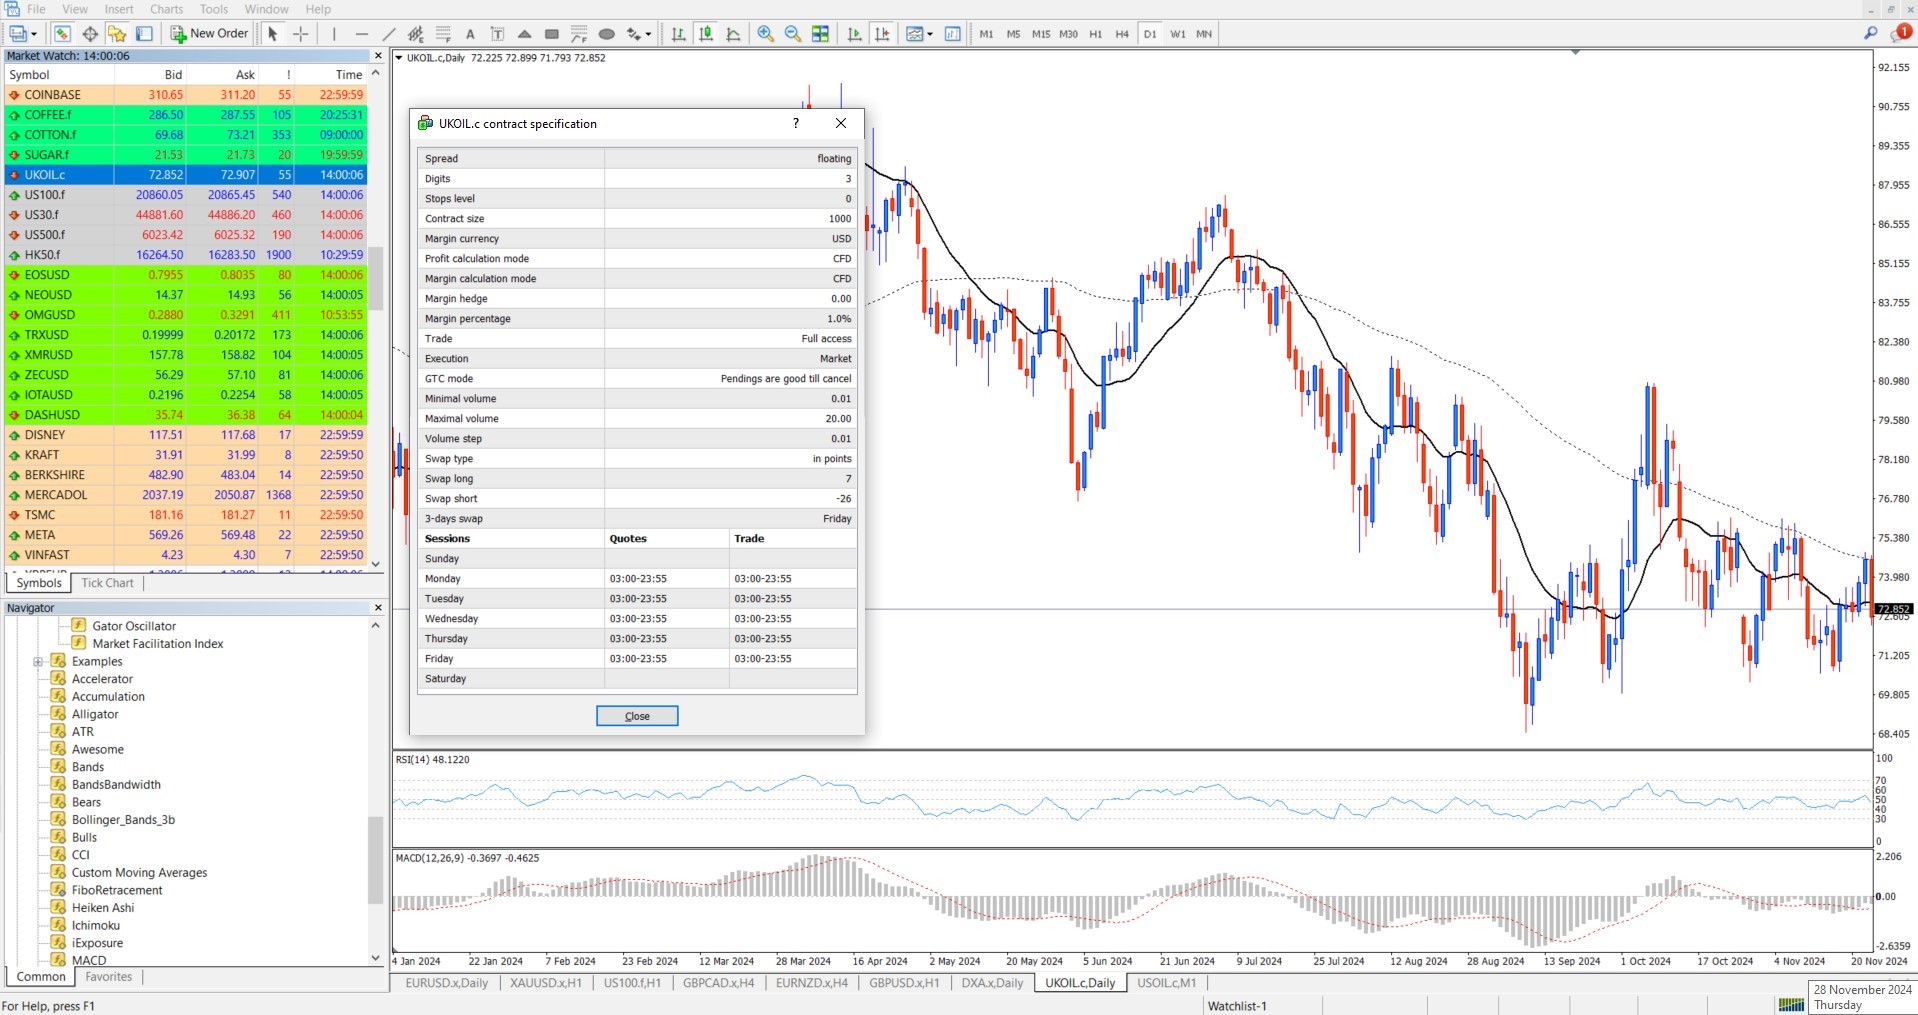The width and height of the screenshot is (1918, 1015).
Task: Click the New Order button
Action: pos(209,33)
